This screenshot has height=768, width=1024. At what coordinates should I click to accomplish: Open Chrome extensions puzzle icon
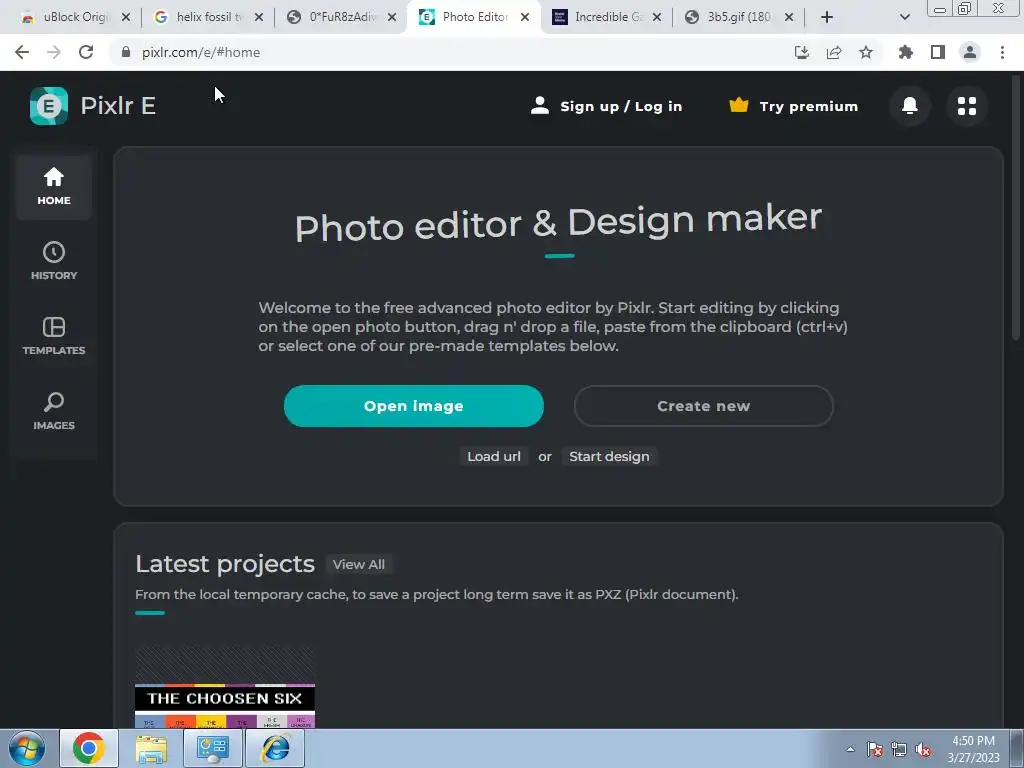pyautogui.click(x=906, y=52)
